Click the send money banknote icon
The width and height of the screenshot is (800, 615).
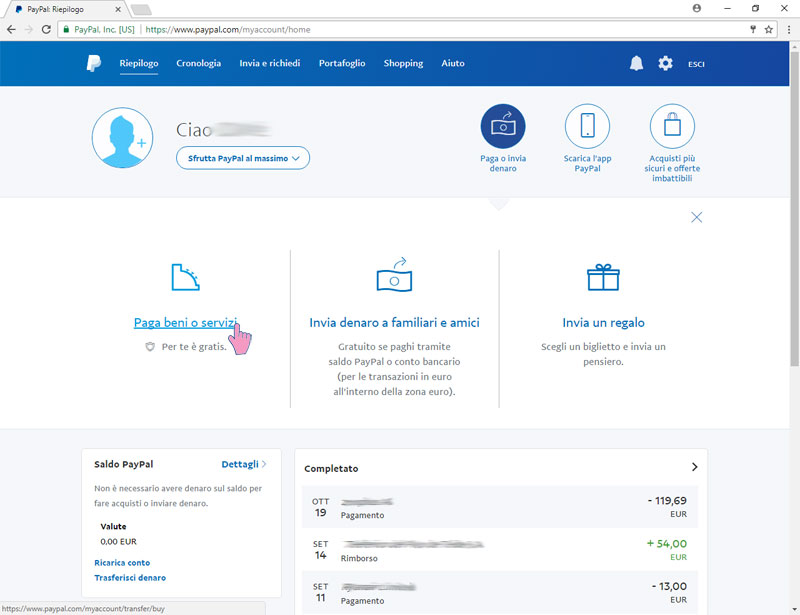[394, 275]
